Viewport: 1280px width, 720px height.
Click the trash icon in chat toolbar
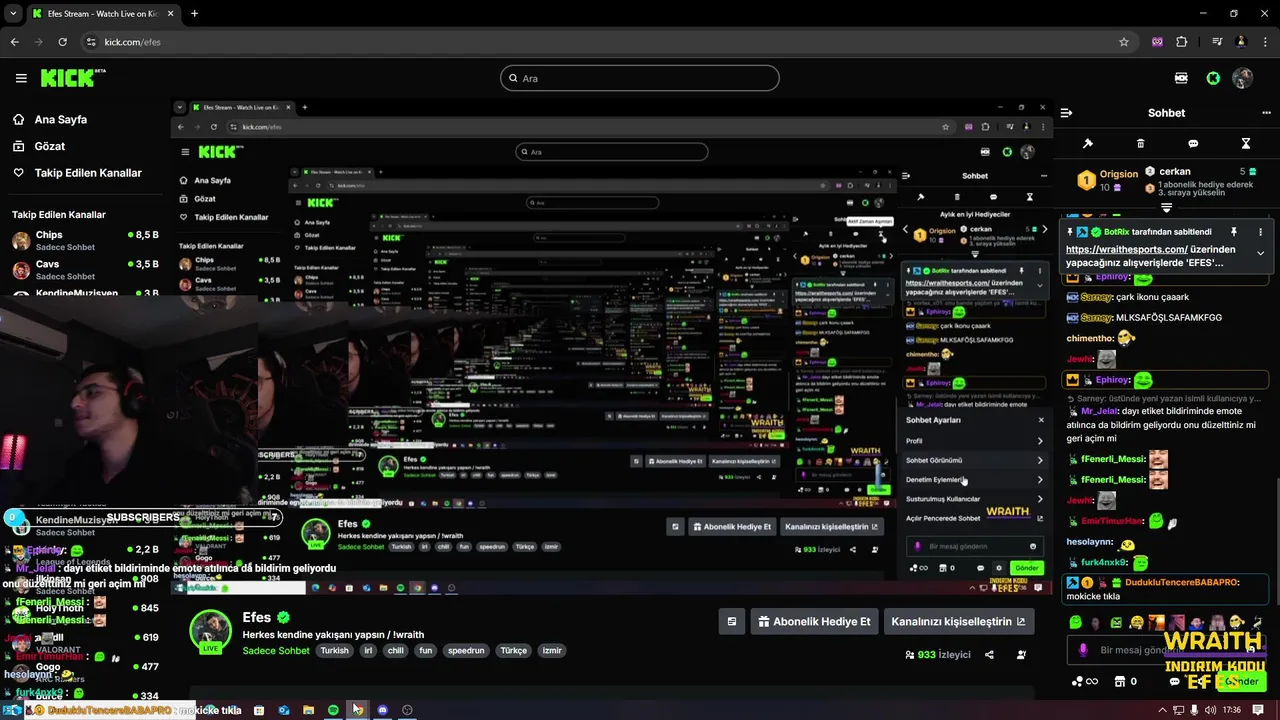pos(1141,144)
